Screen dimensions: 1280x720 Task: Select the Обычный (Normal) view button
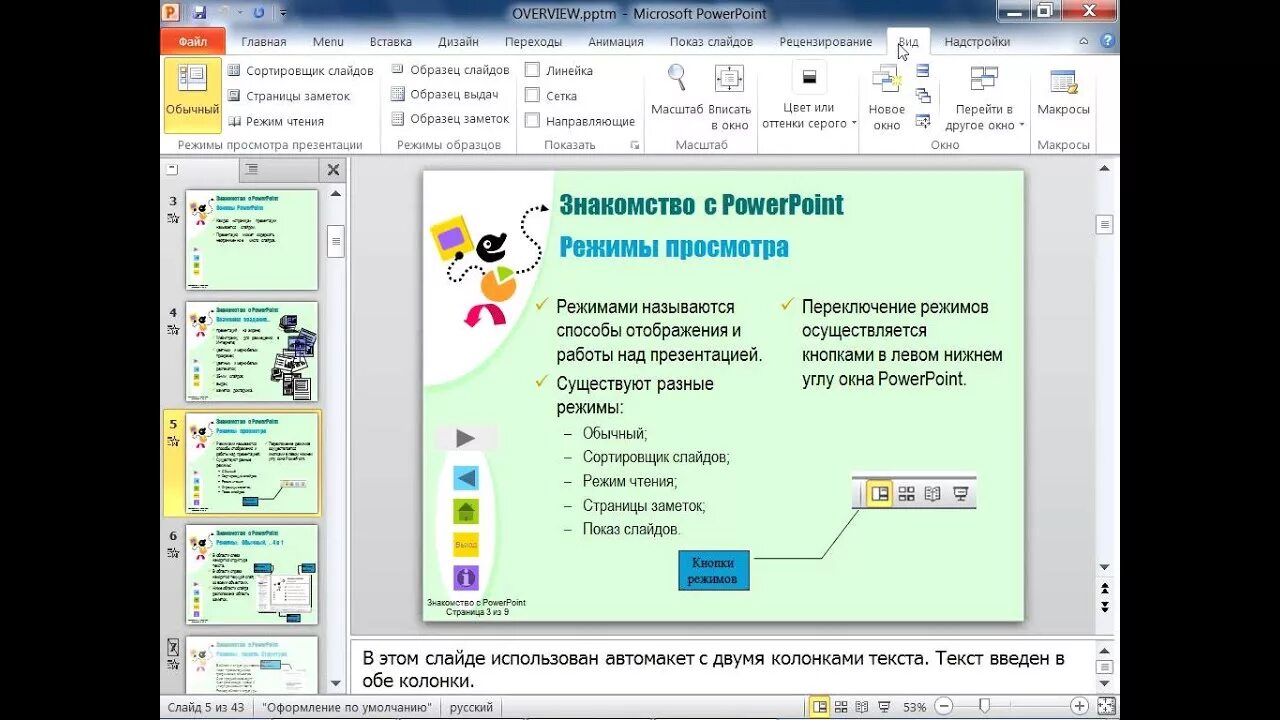tap(192, 95)
